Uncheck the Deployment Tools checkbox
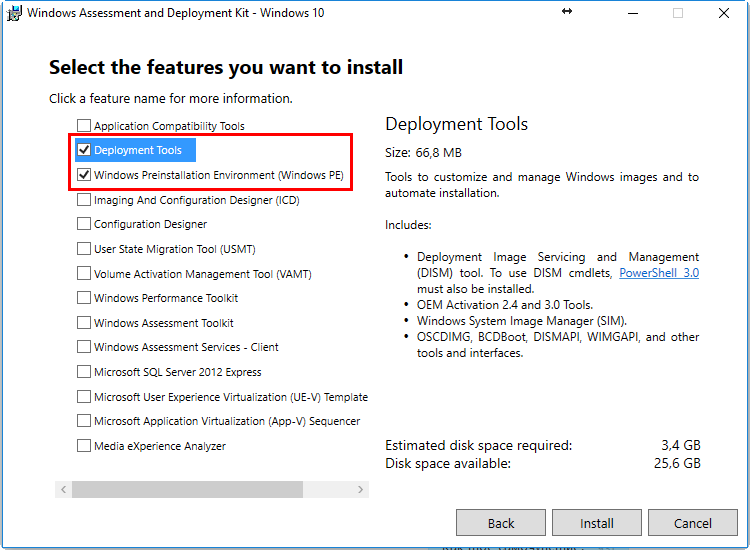This screenshot has width=750, height=550. [x=84, y=151]
